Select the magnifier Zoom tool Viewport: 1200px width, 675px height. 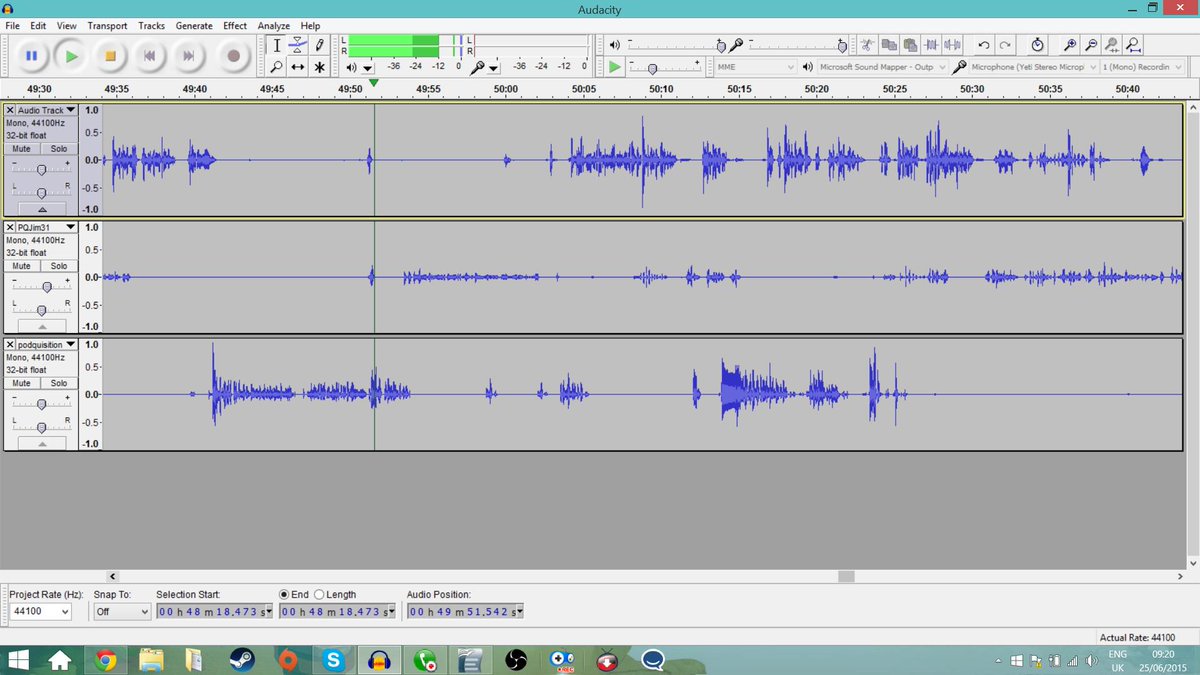tap(277, 67)
